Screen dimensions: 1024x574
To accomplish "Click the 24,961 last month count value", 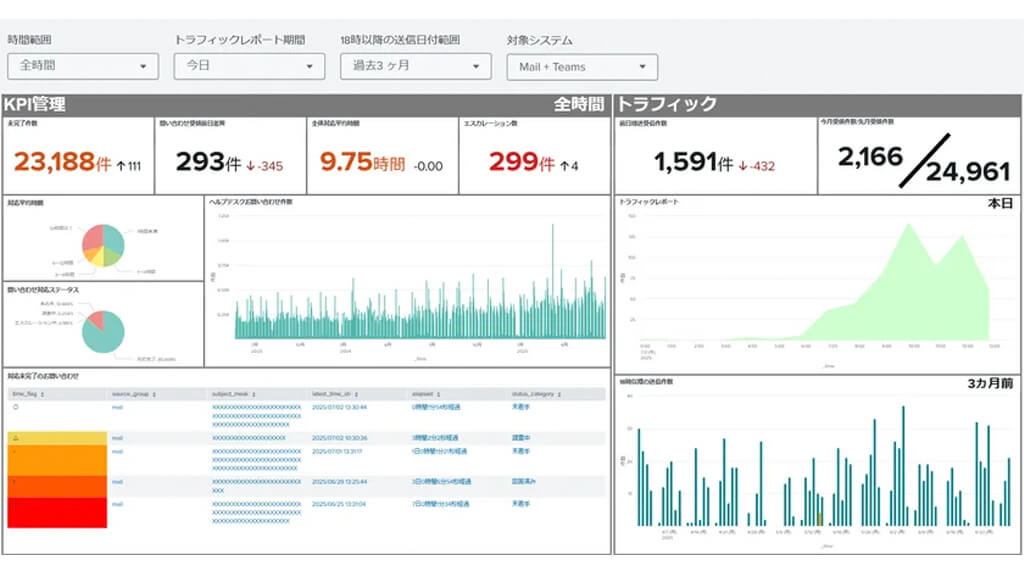I will click(x=968, y=172).
